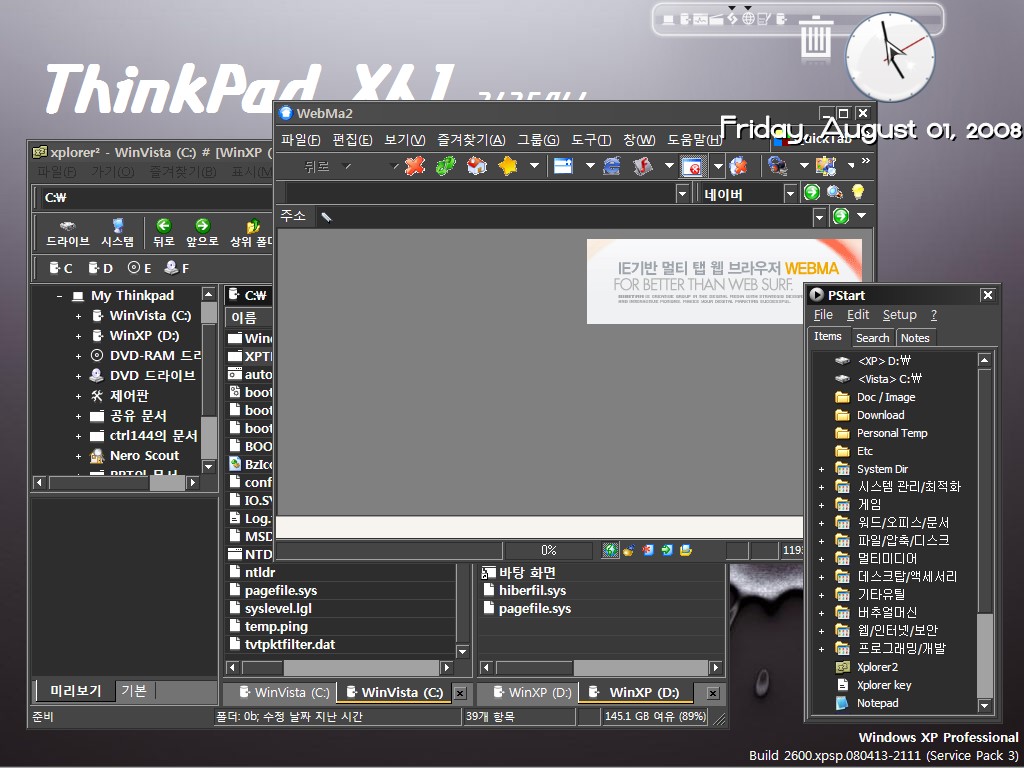Image resolution: width=1024 pixels, height=768 pixels.
Task: Open Personal Temp folder in PStart
Action: 882,433
